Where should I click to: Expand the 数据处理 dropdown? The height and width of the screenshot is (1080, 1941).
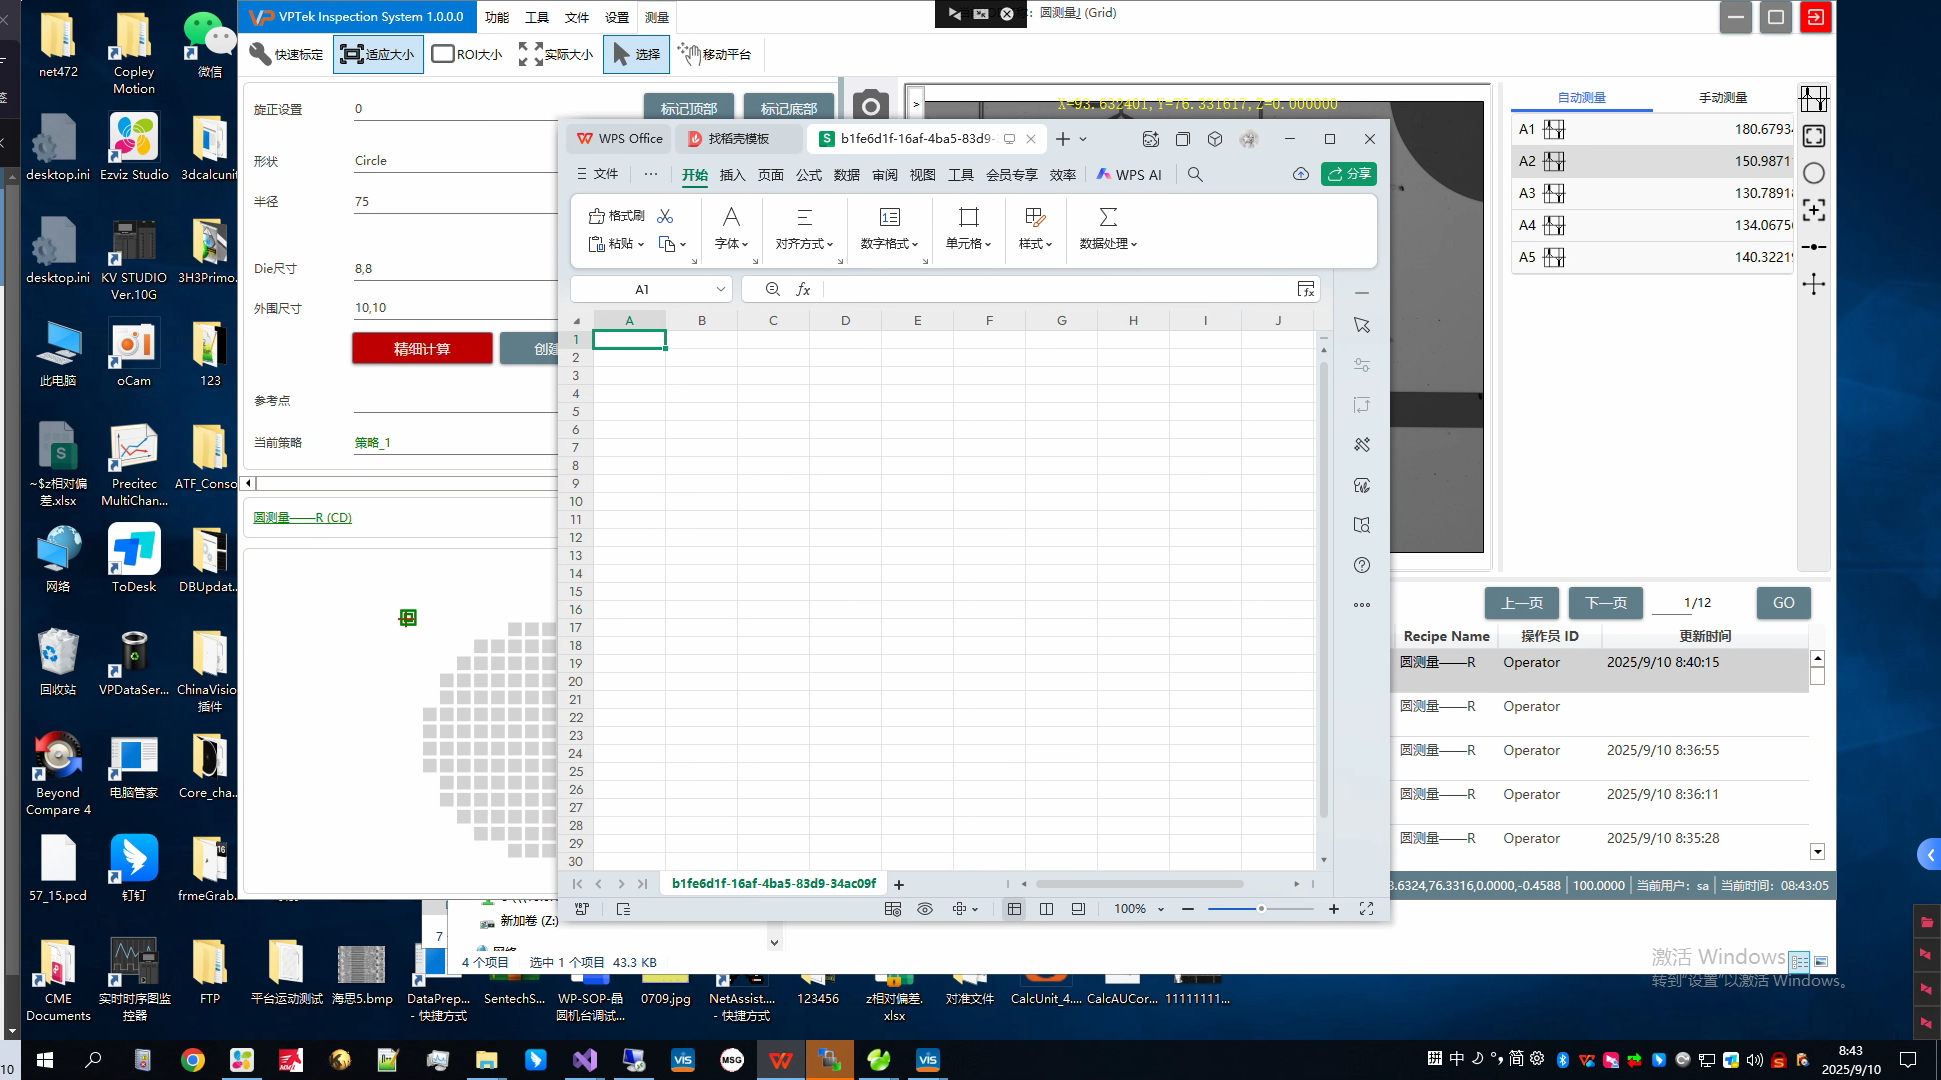coord(1108,244)
